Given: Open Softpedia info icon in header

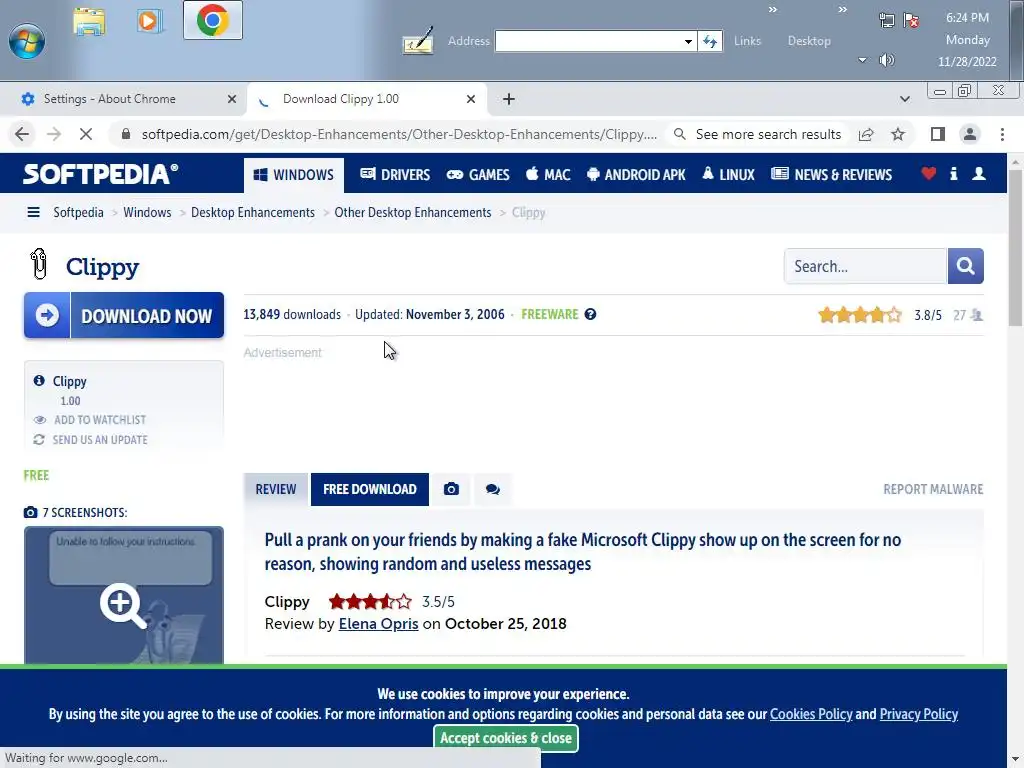Looking at the screenshot, I should click(x=953, y=174).
